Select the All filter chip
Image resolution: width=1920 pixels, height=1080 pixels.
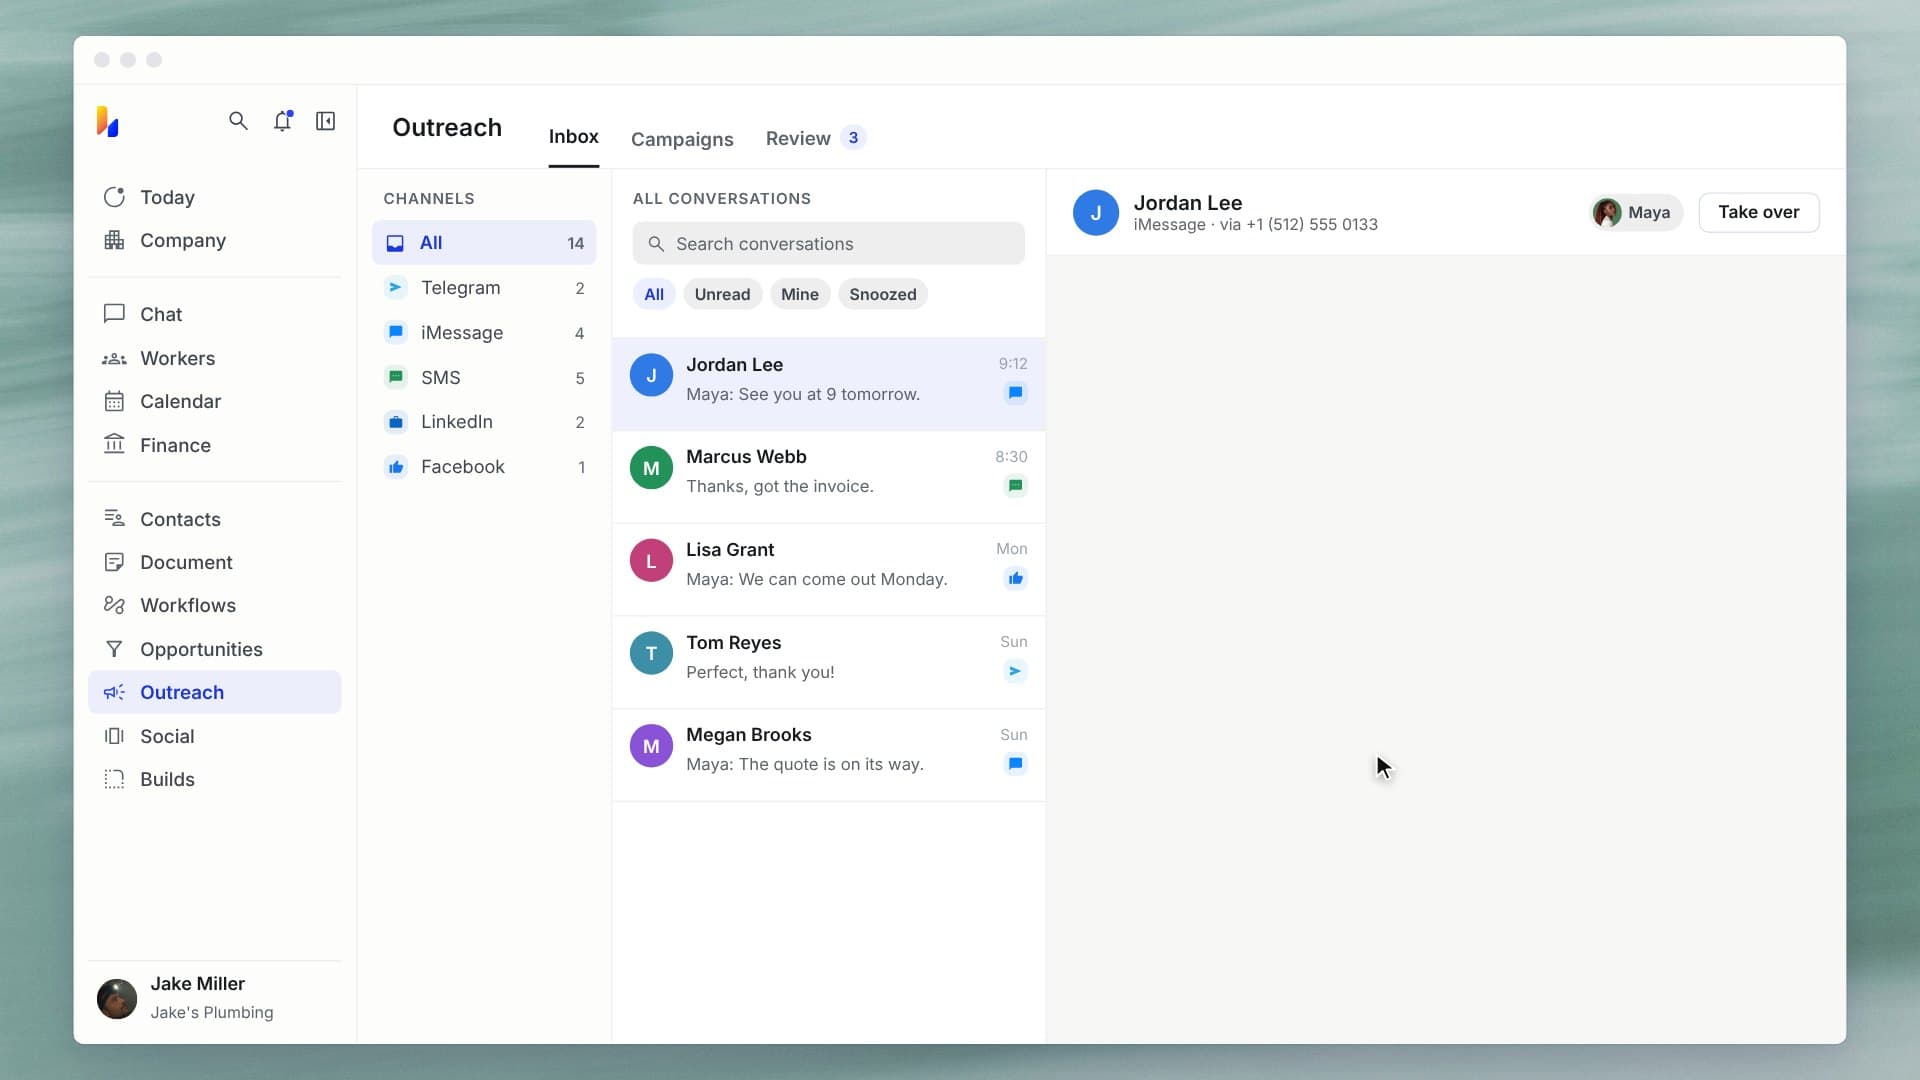(654, 294)
